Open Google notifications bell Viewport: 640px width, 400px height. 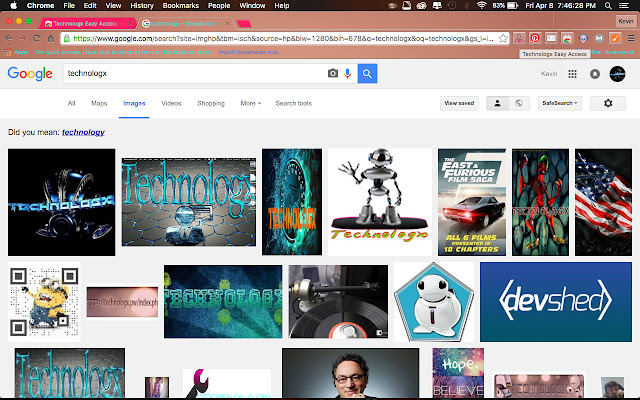(595, 74)
